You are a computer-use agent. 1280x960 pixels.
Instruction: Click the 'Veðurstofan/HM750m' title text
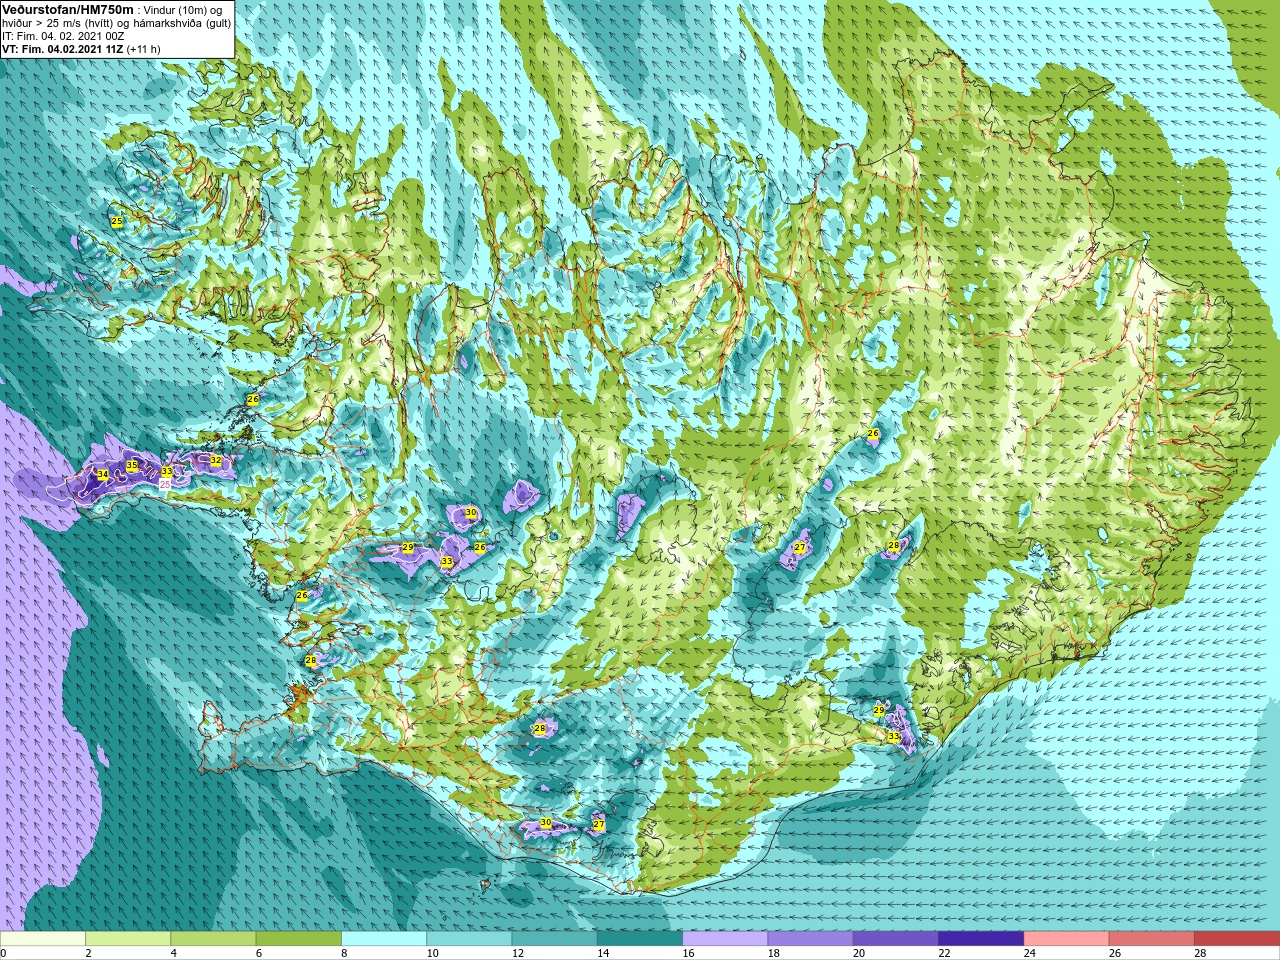click(x=67, y=9)
